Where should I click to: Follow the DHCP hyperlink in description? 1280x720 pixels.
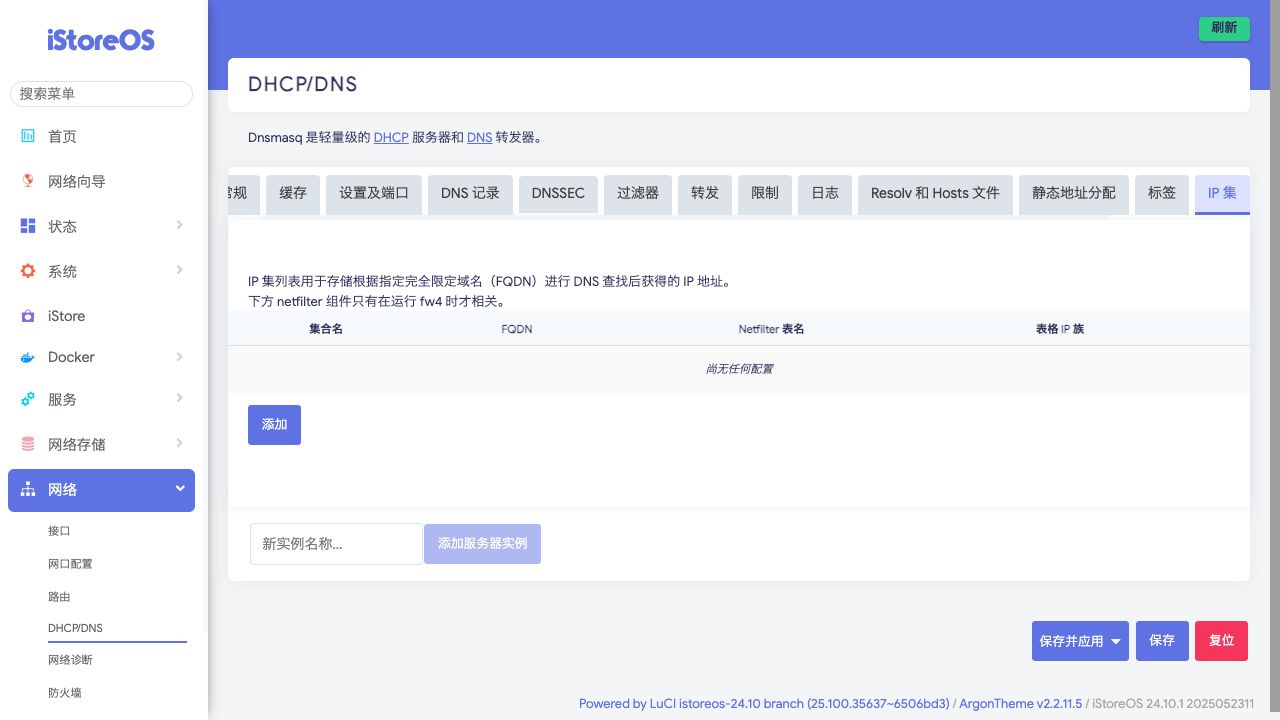tap(391, 137)
